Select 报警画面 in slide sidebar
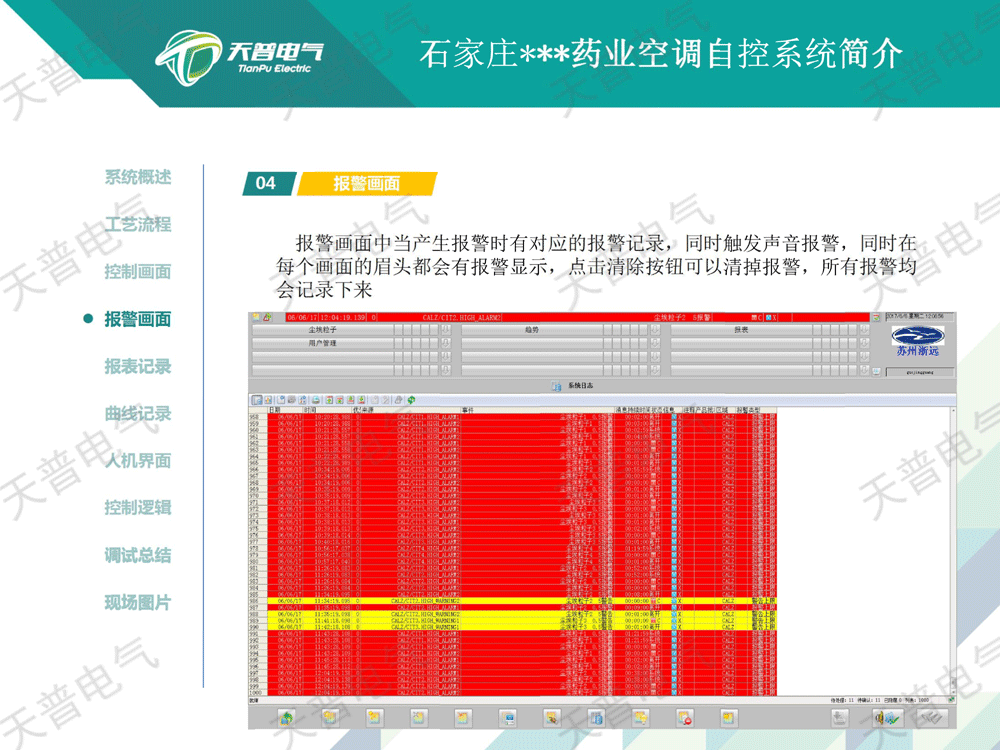Screen dimensions: 1000x750 (138, 319)
